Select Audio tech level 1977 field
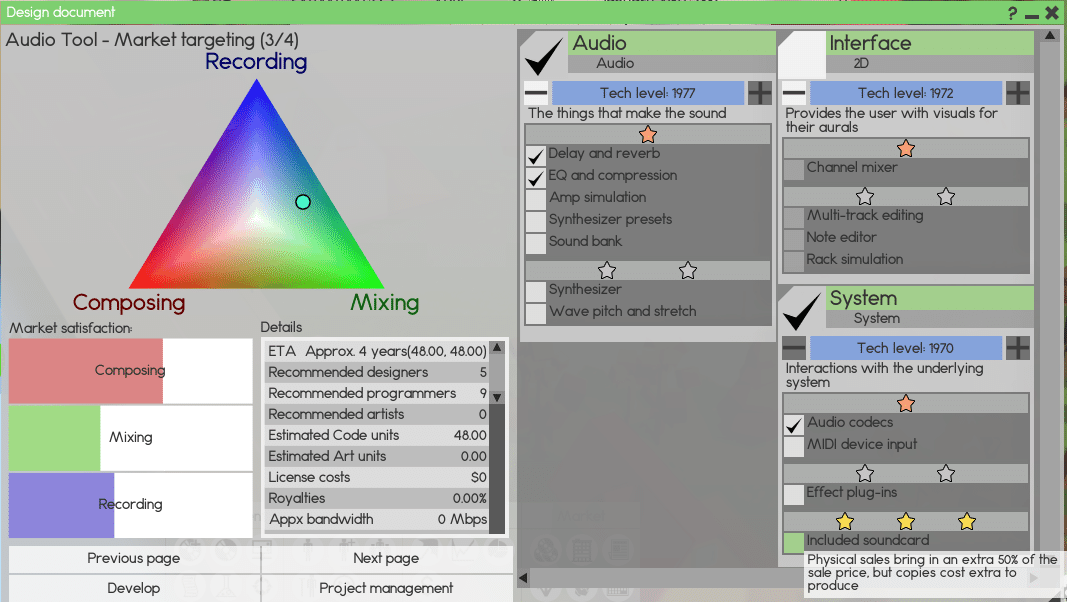The height and width of the screenshot is (602, 1067). point(648,93)
